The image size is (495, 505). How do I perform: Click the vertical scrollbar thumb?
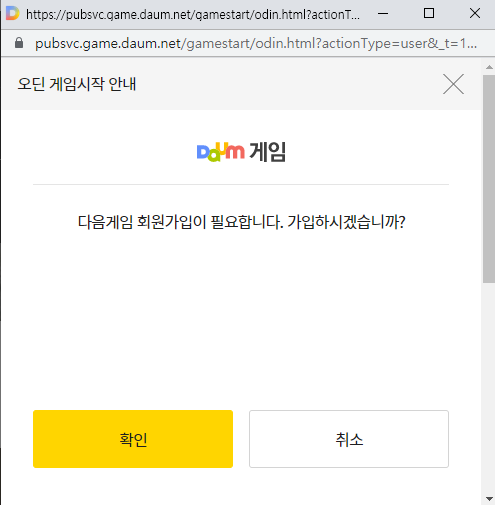tap(489, 179)
